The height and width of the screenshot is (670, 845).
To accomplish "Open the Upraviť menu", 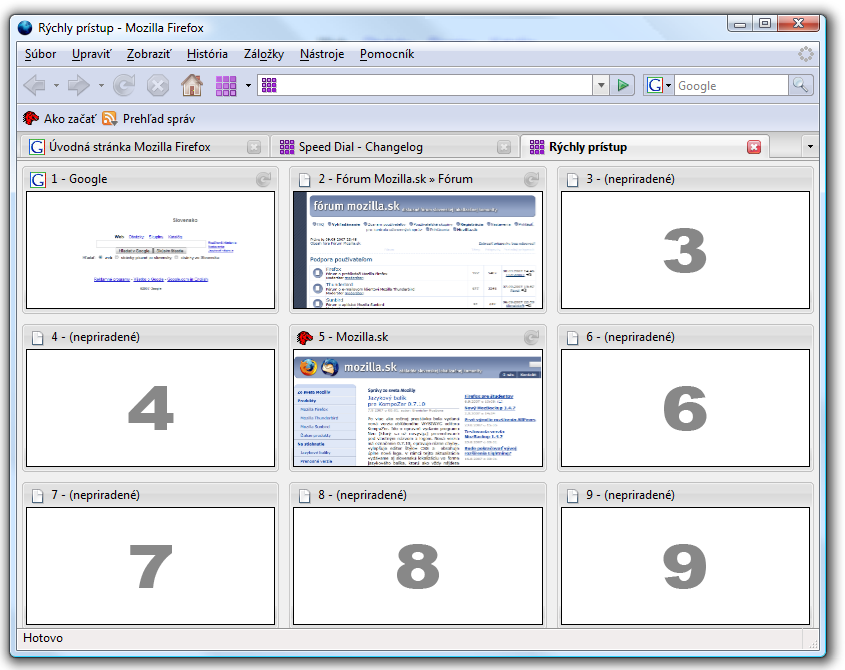I will 92,54.
